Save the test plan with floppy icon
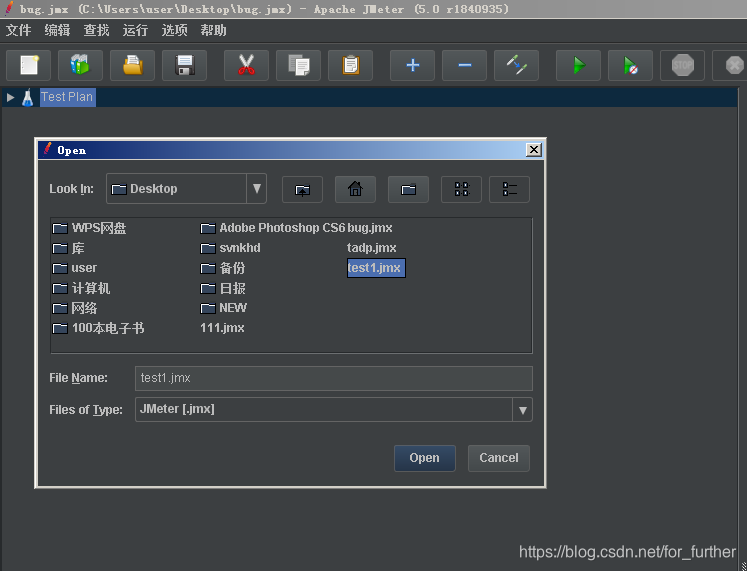This screenshot has height=571, width=747. pos(184,65)
